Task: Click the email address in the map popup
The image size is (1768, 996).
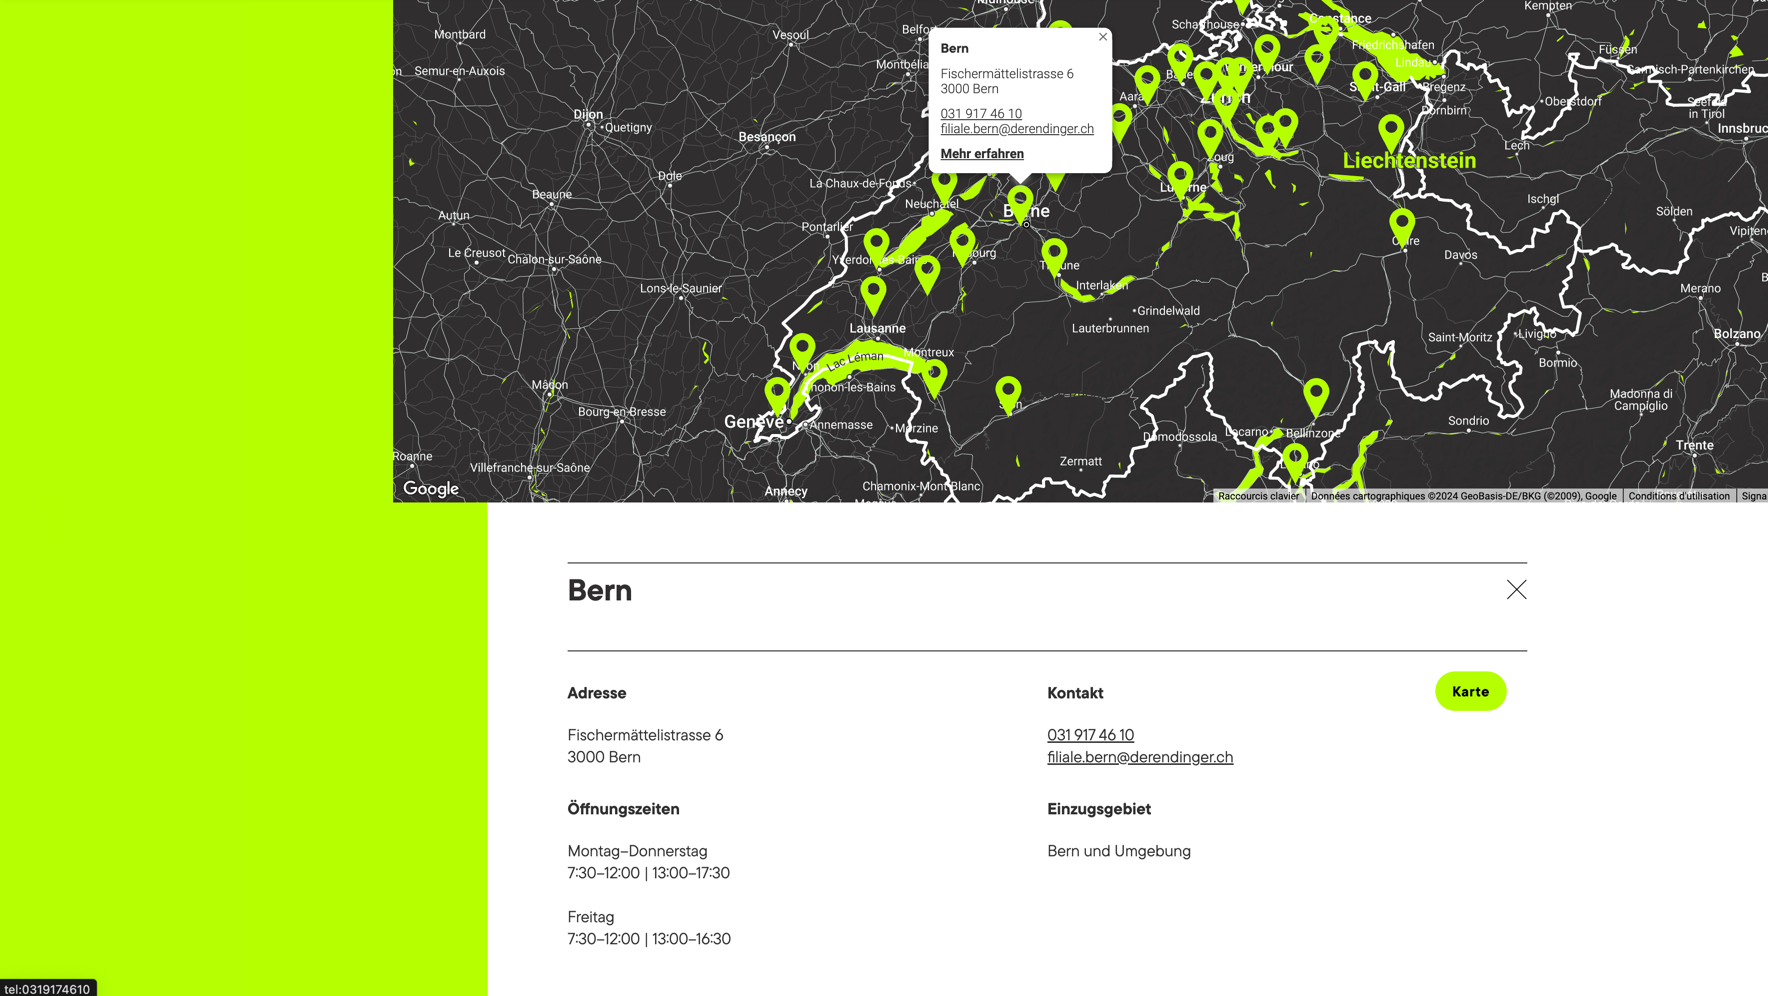Action: tap(1017, 129)
